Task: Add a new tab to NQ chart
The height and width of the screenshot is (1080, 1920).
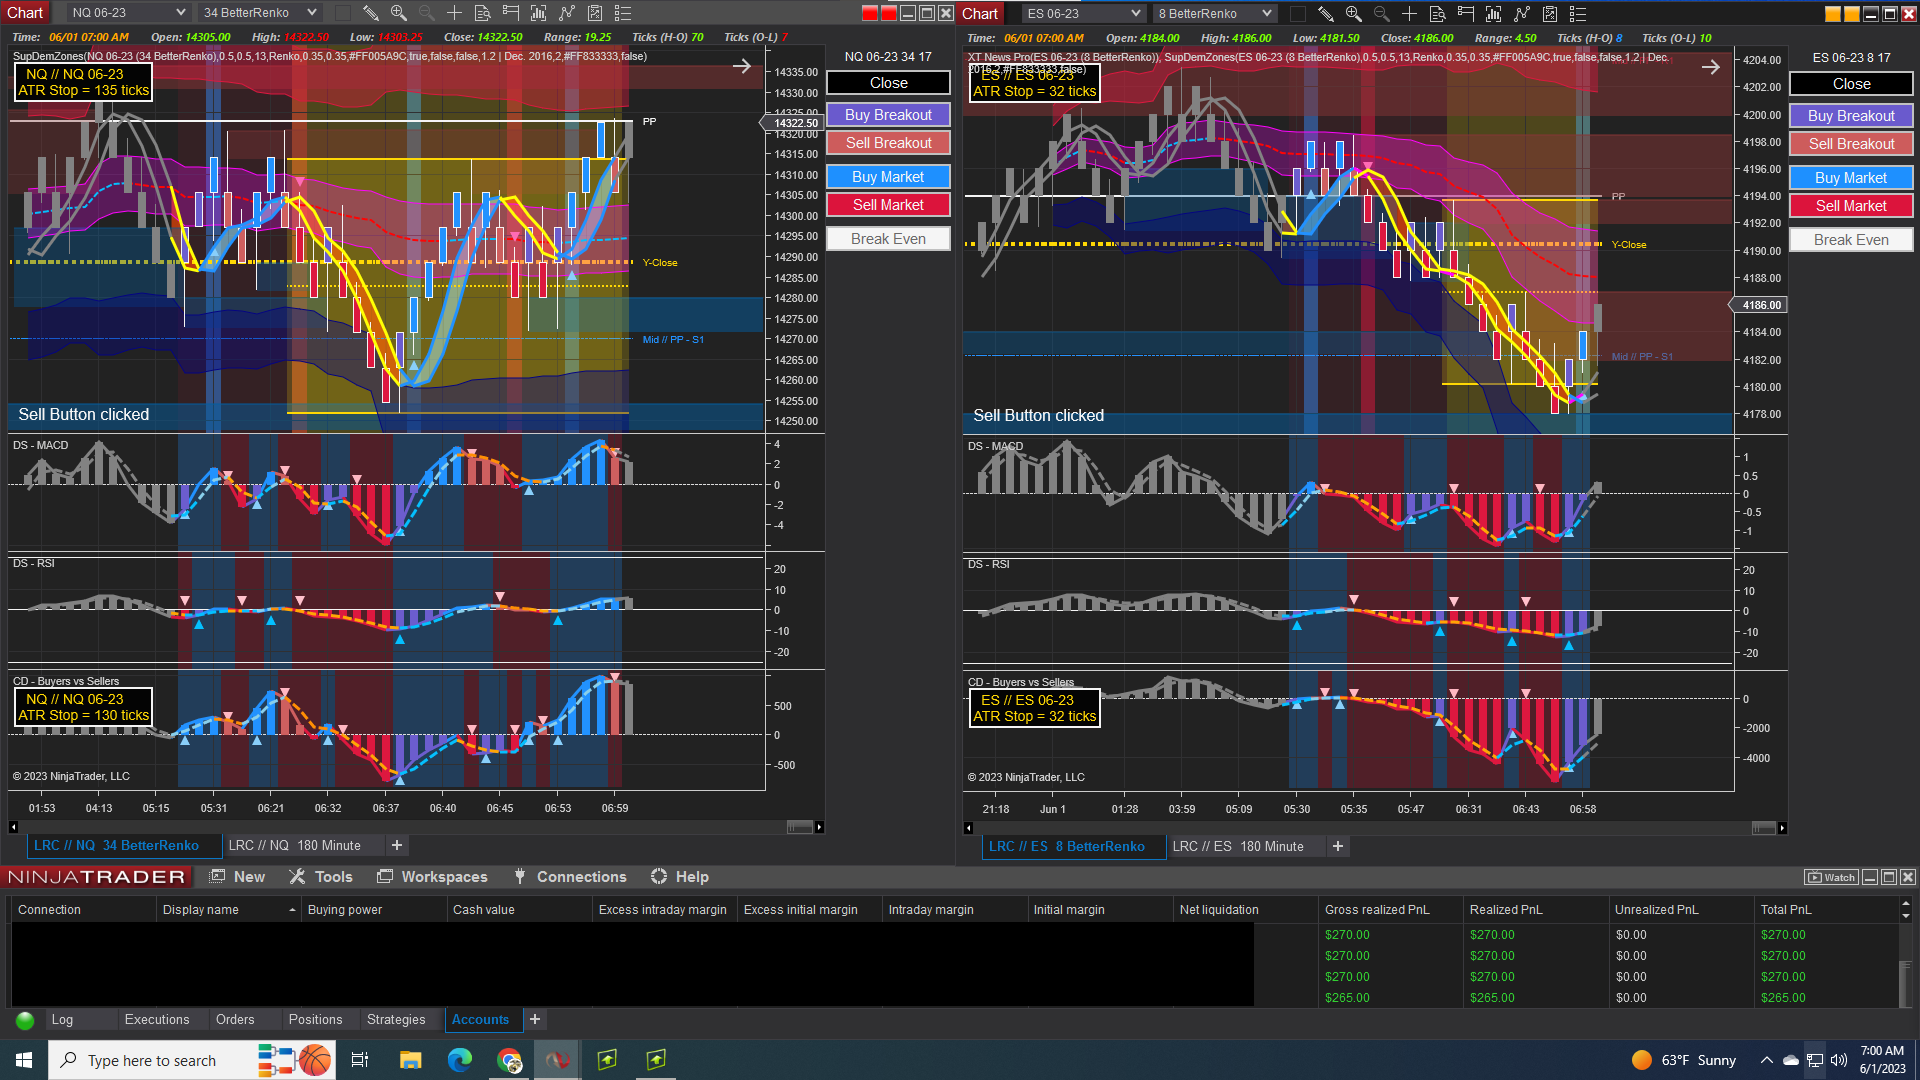Action: 397,846
